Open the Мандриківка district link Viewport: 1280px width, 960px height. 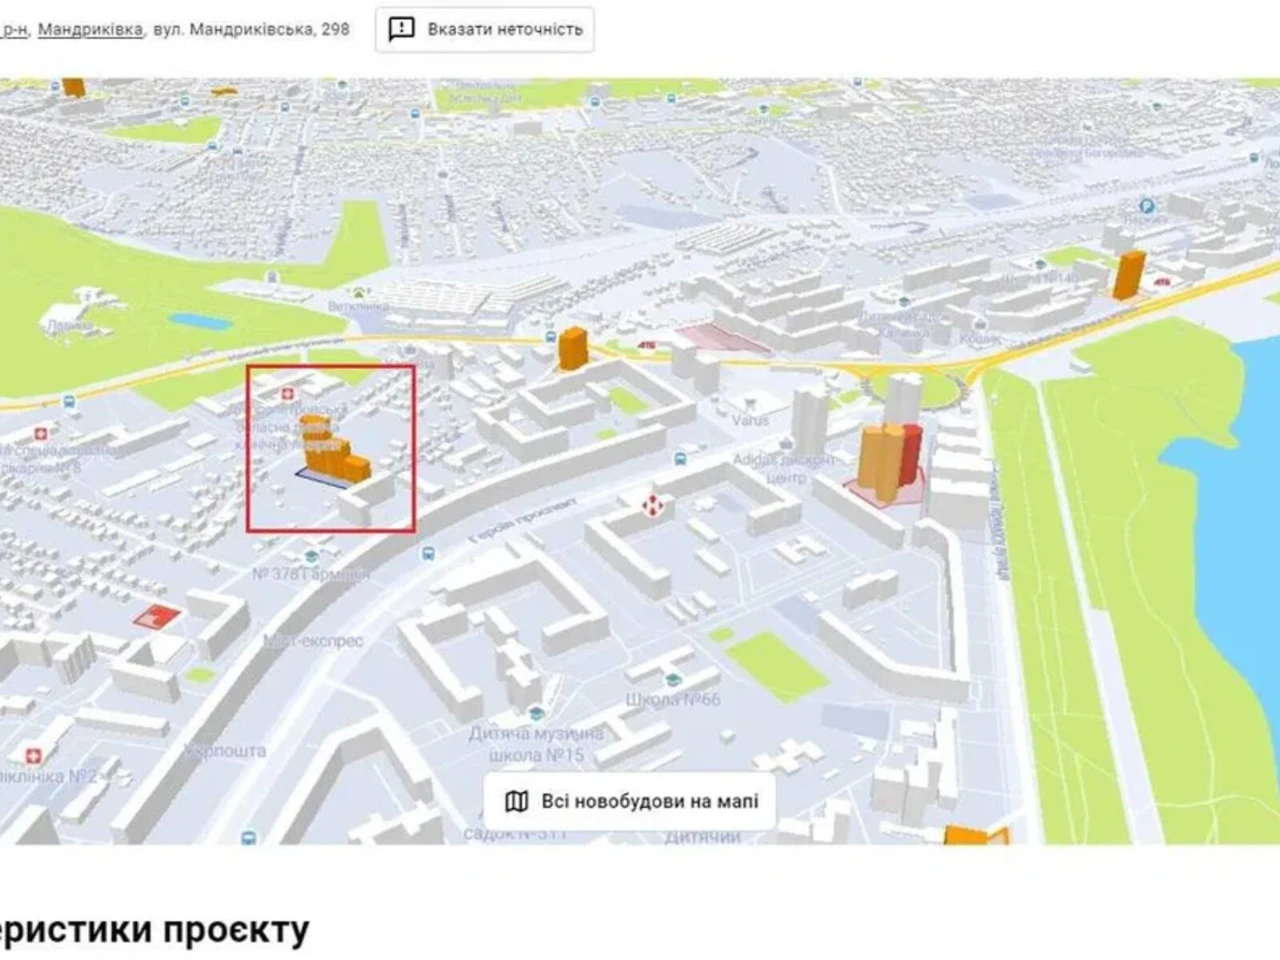90,29
